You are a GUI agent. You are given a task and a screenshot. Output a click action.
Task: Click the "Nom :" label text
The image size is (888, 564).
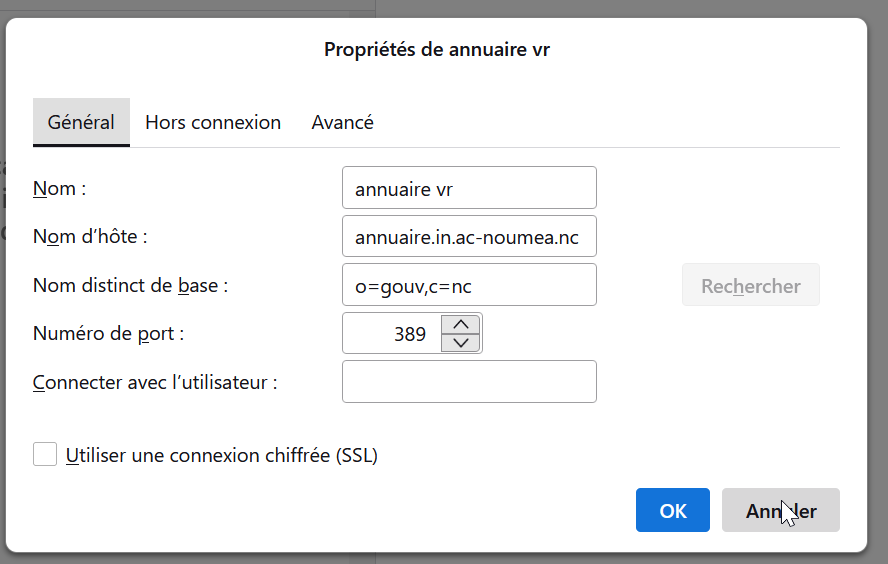point(59,188)
